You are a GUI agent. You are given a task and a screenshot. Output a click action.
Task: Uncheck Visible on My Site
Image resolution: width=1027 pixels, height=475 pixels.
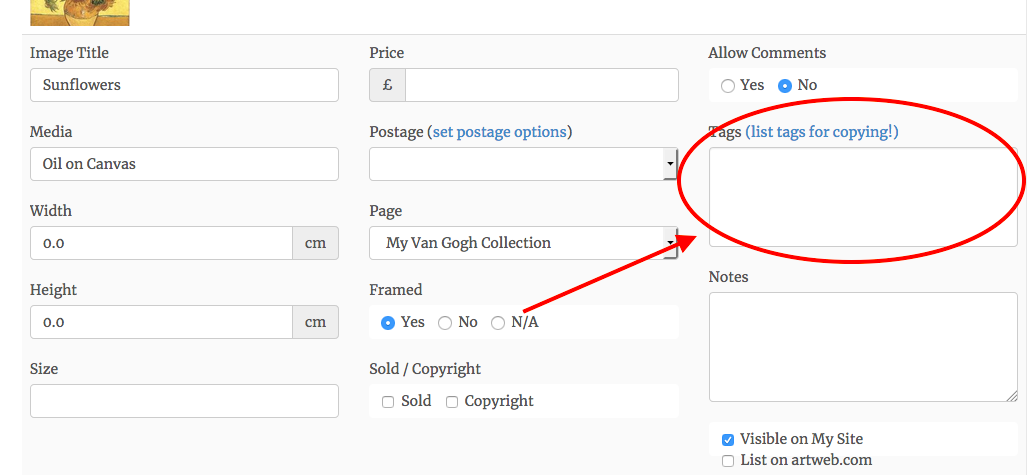coord(728,439)
